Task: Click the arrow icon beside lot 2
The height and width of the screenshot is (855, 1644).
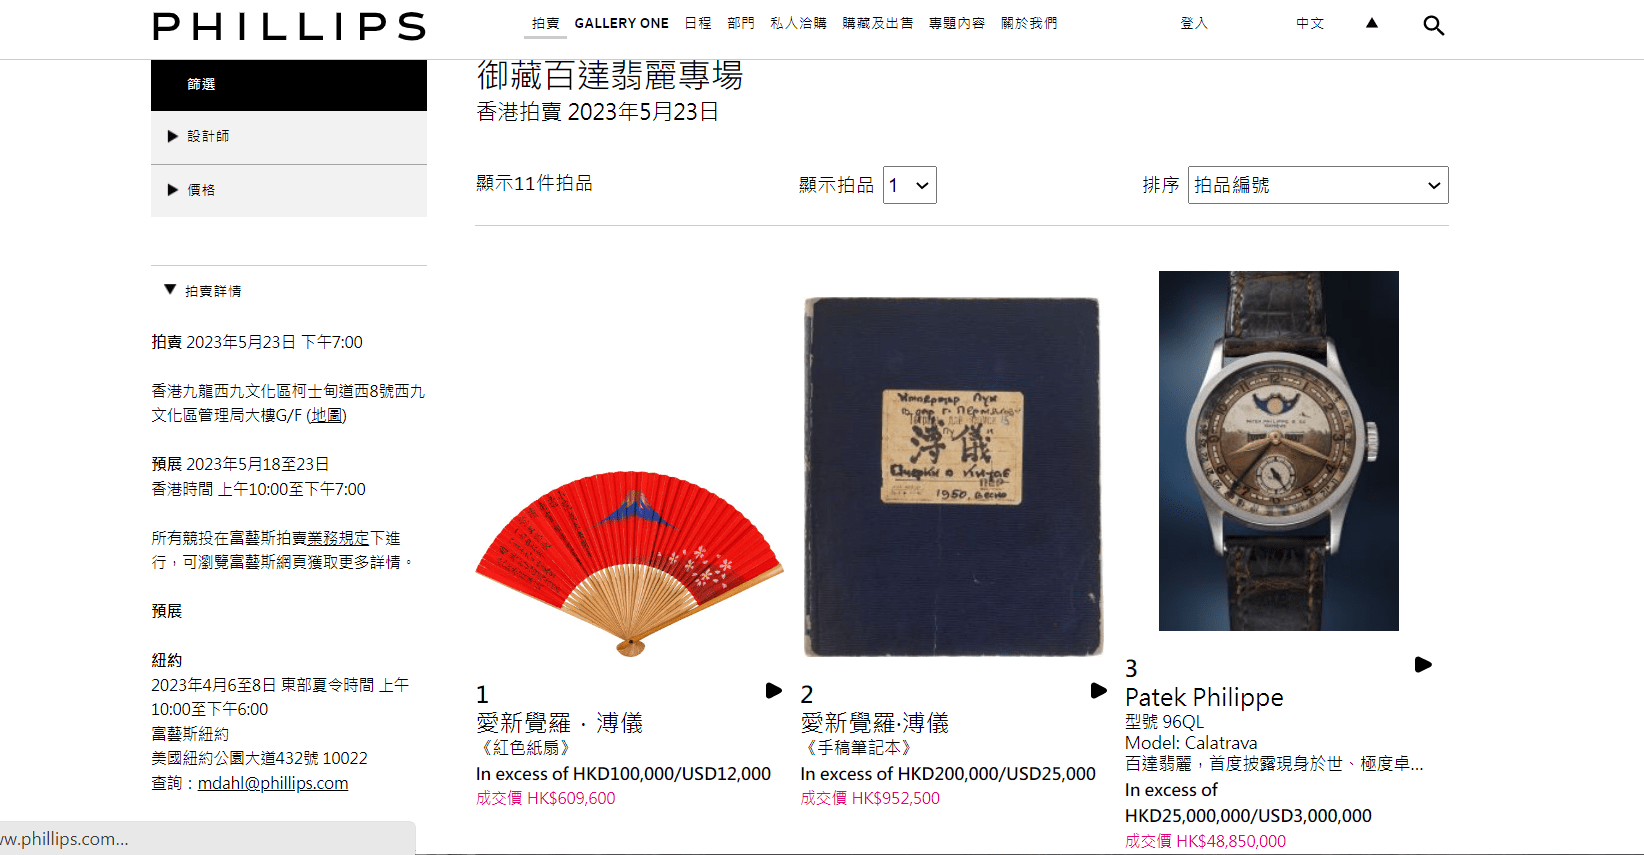Action: pos(1098,690)
